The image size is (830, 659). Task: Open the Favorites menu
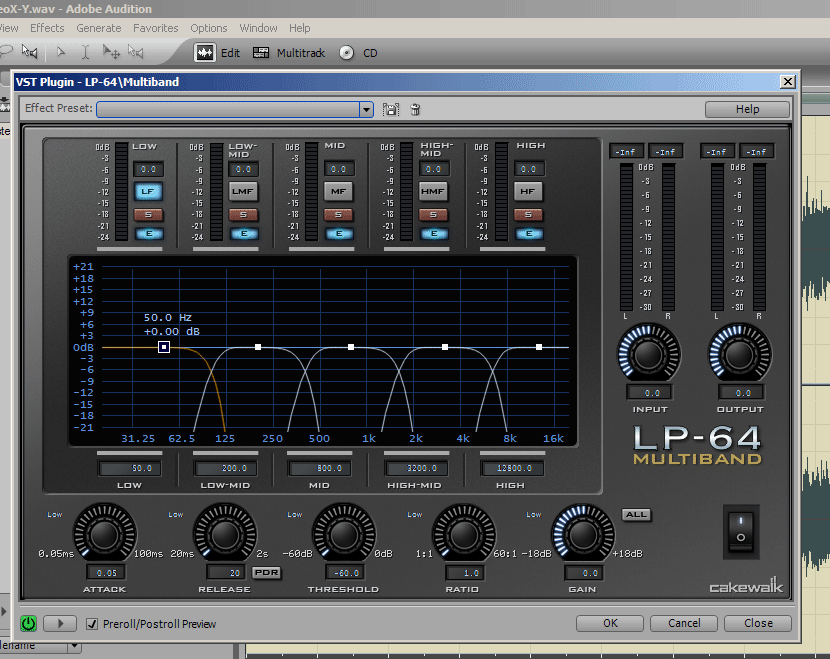point(156,28)
